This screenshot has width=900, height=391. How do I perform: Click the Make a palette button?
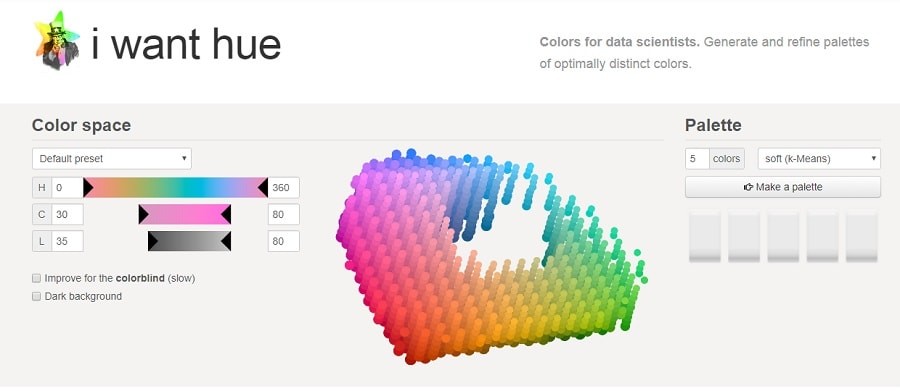pyautogui.click(x=783, y=187)
